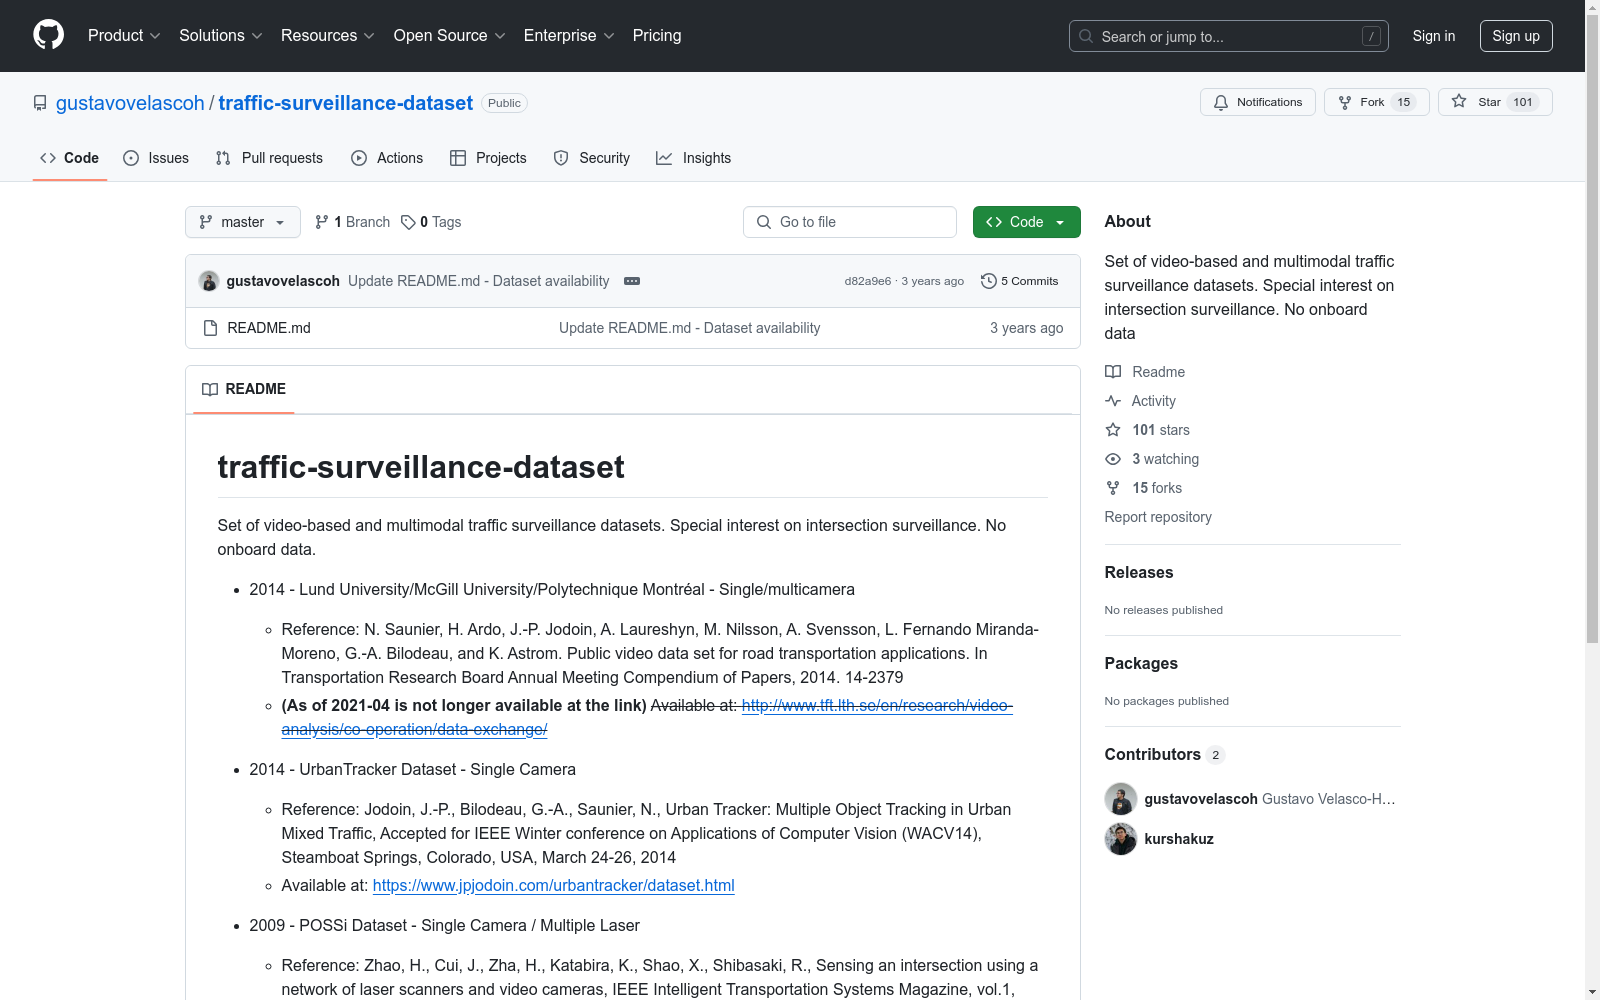Click the GitHub logo icon

pyautogui.click(x=48, y=34)
